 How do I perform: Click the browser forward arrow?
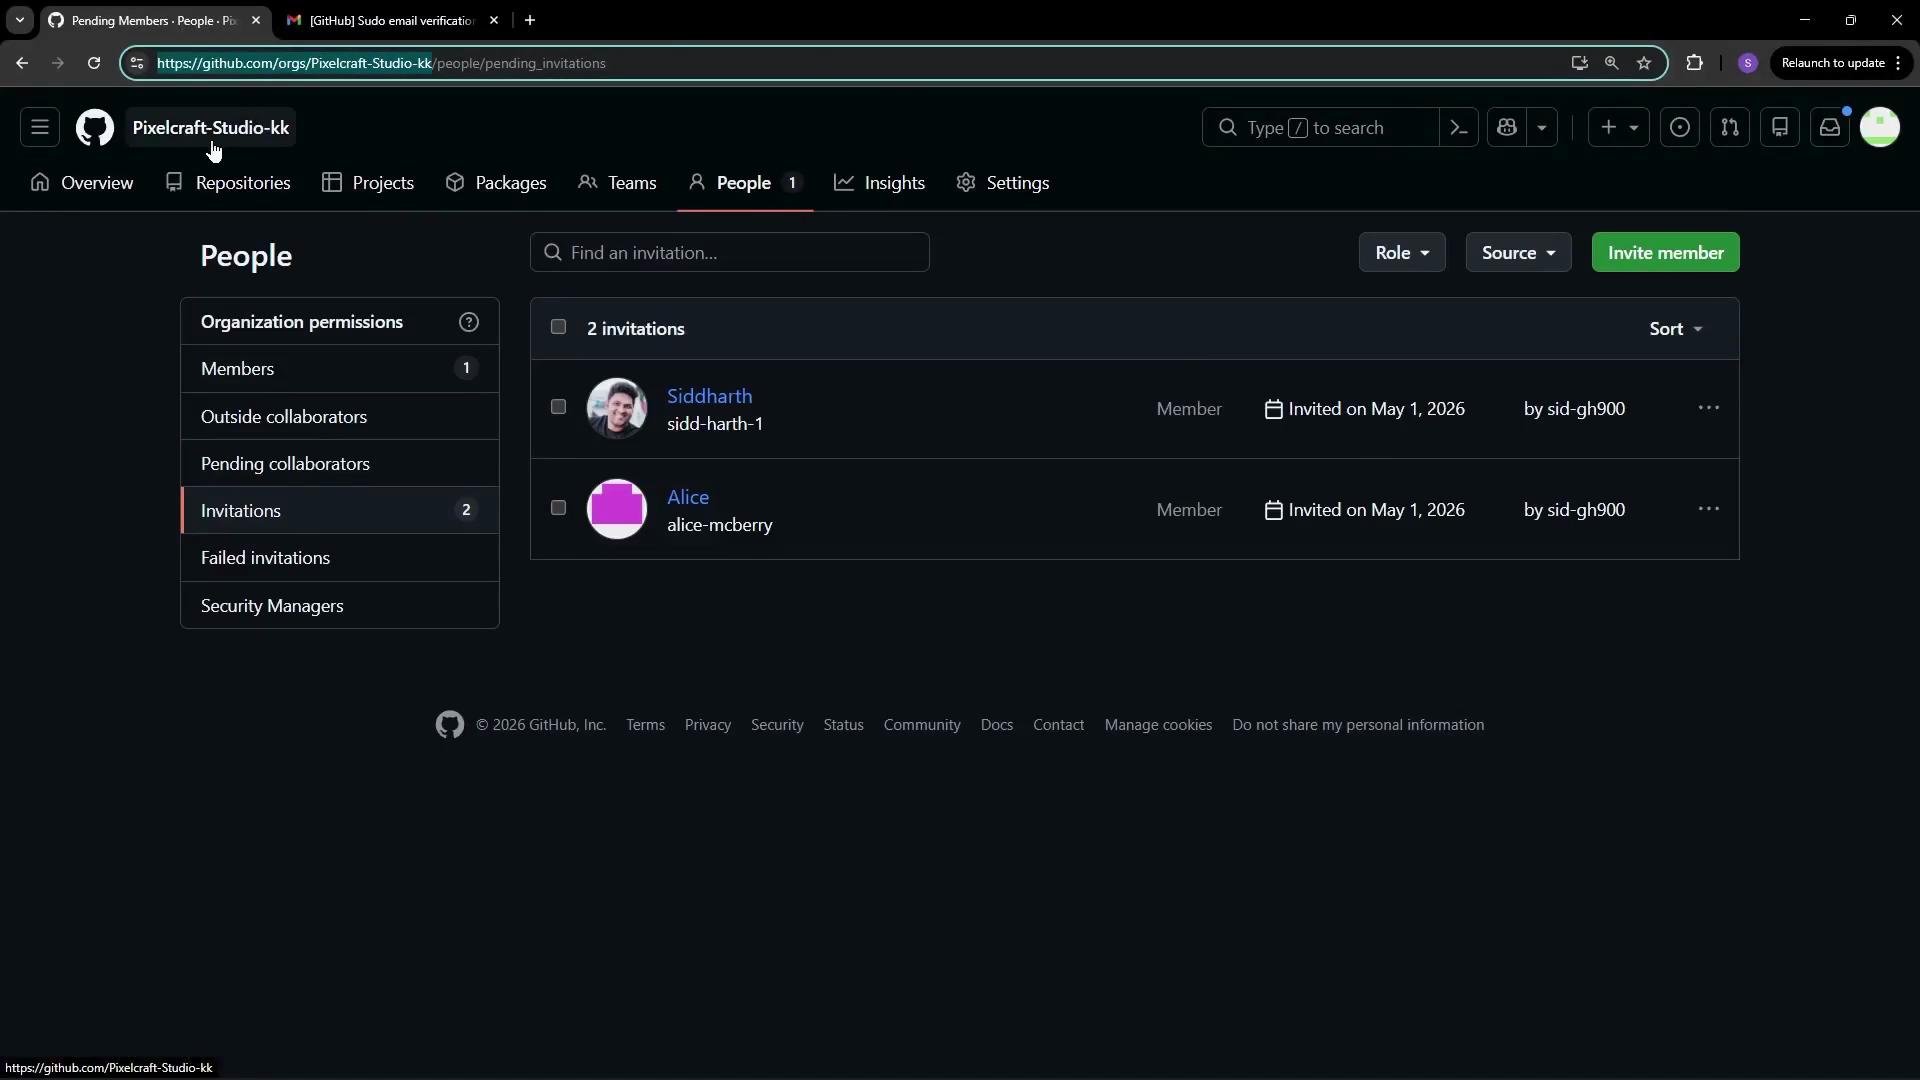point(58,63)
